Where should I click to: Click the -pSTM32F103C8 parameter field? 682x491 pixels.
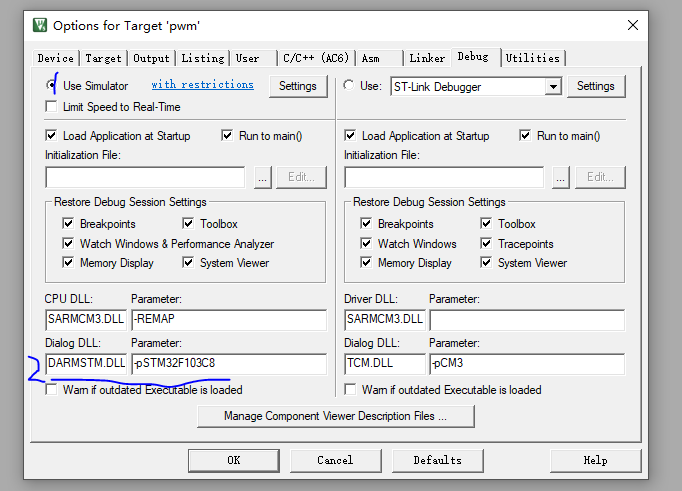pyautogui.click(x=229, y=364)
